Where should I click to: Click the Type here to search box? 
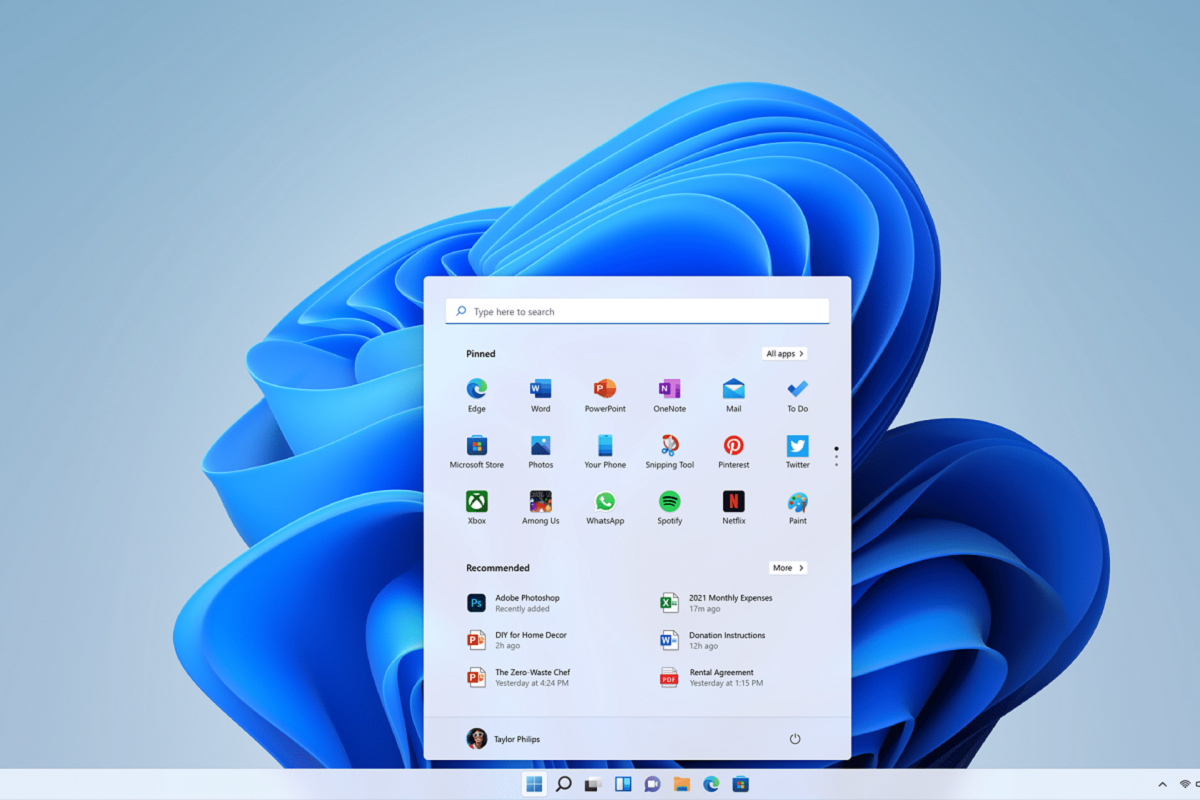(x=637, y=311)
